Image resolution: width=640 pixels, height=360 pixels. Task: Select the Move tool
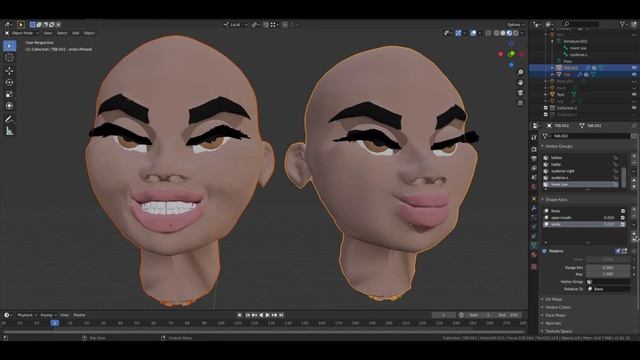tap(9, 71)
